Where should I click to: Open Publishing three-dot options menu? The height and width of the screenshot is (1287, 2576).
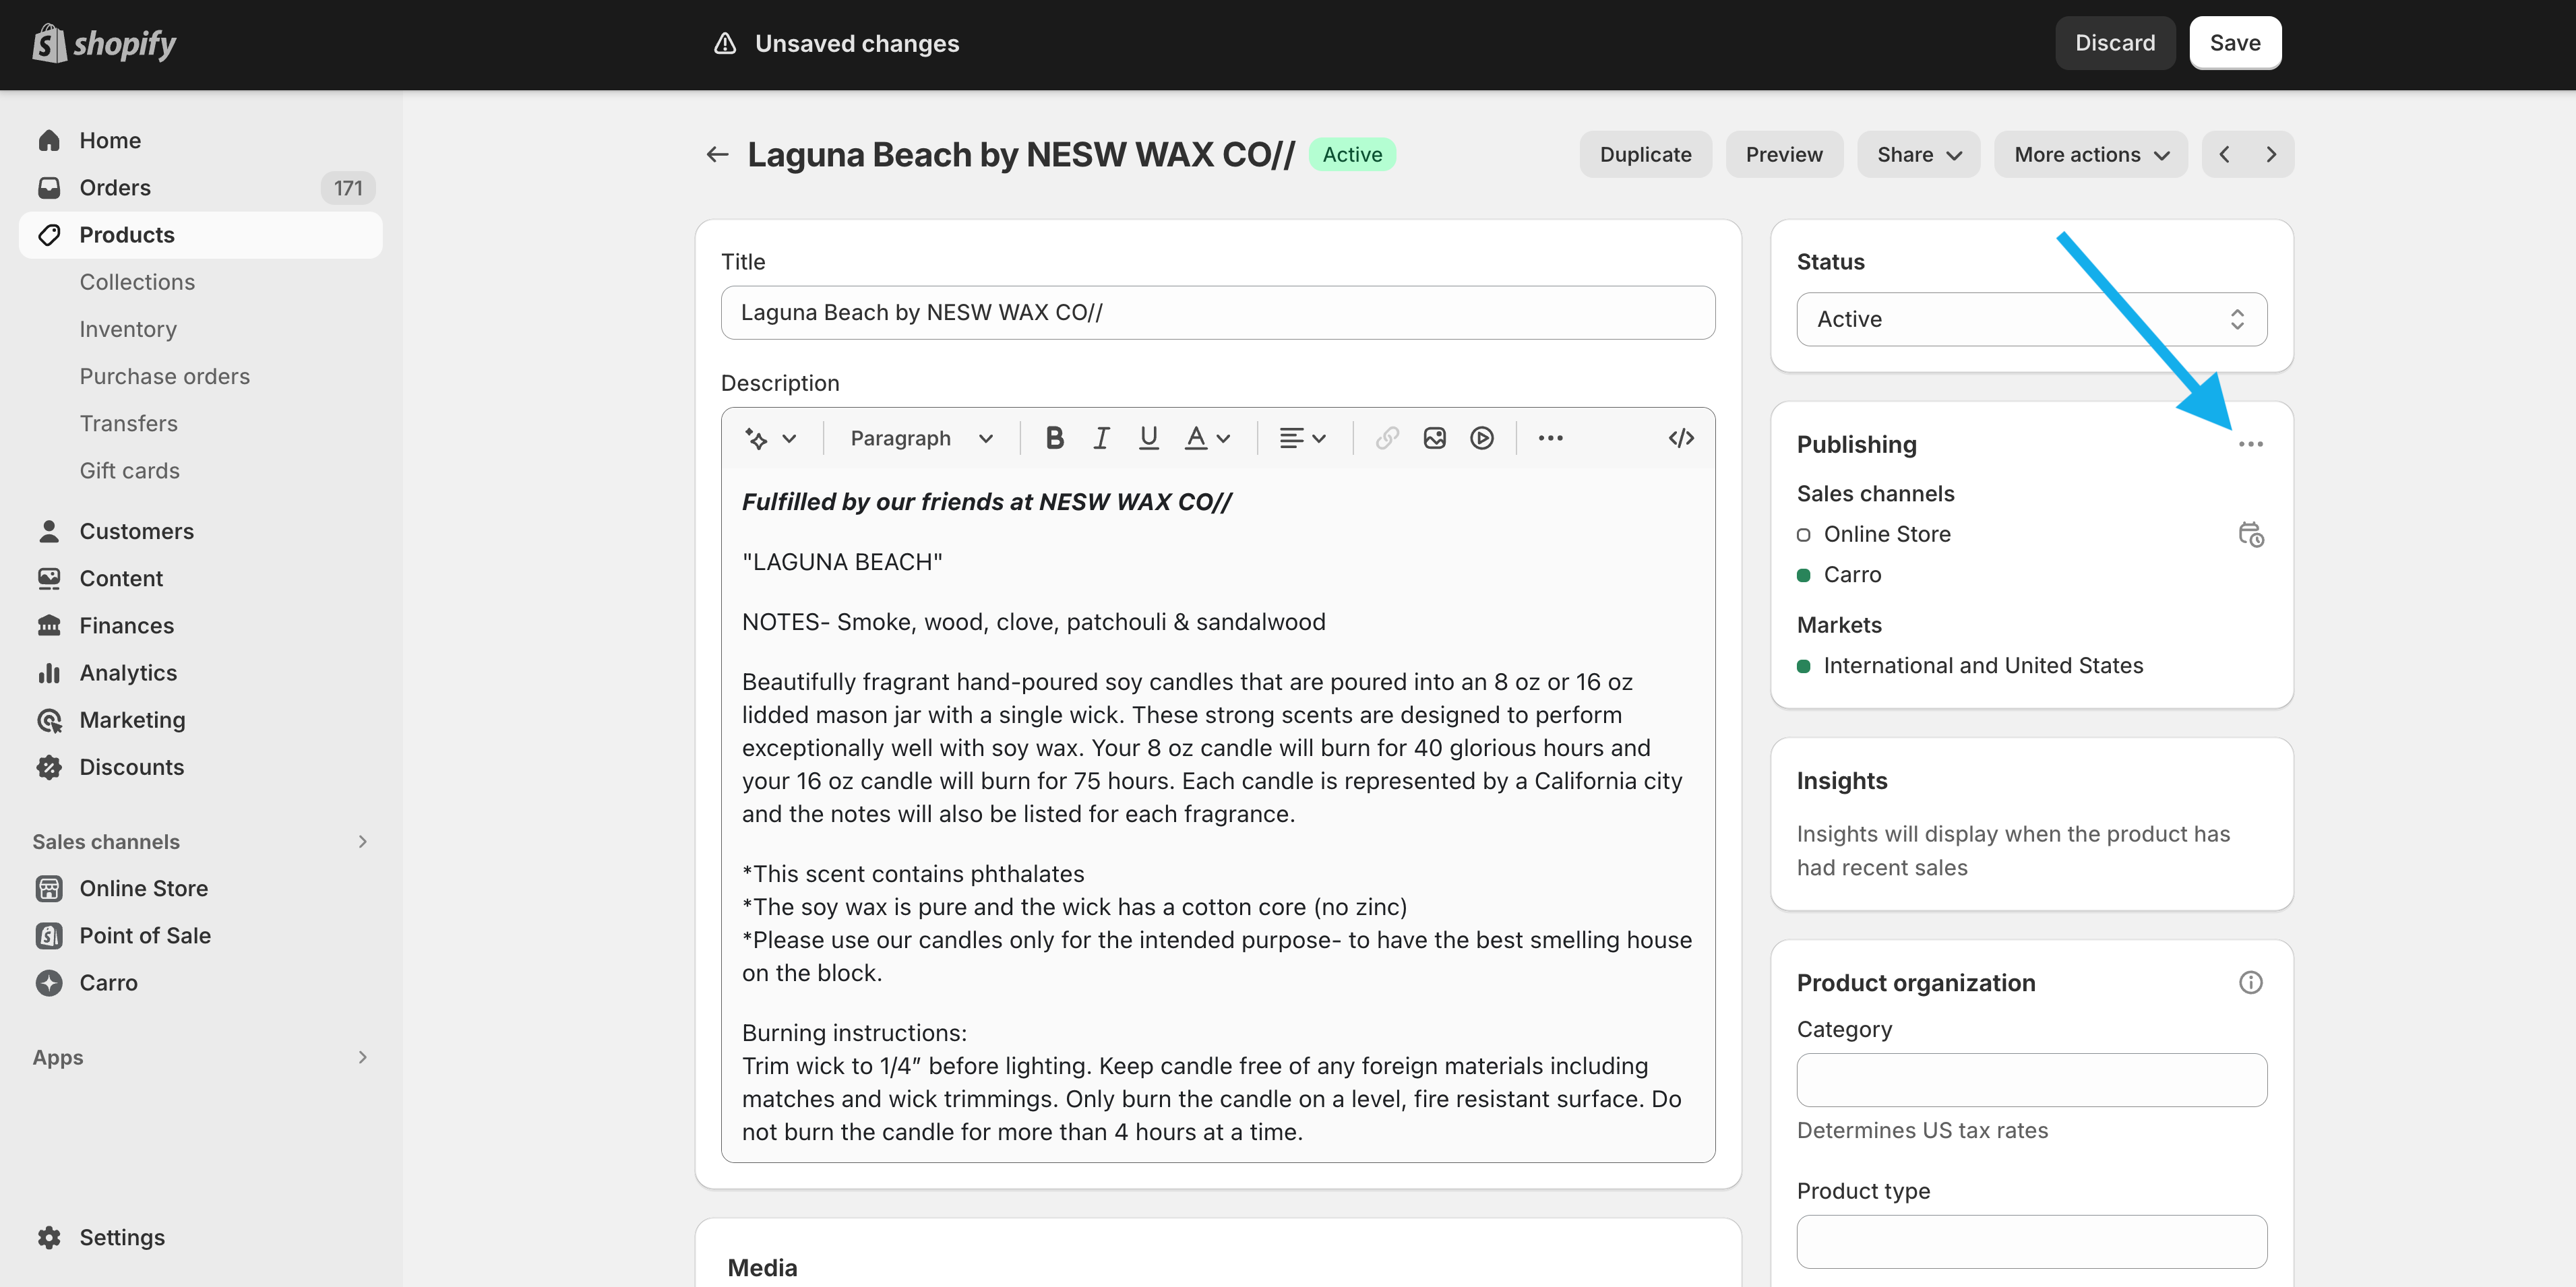(2250, 444)
